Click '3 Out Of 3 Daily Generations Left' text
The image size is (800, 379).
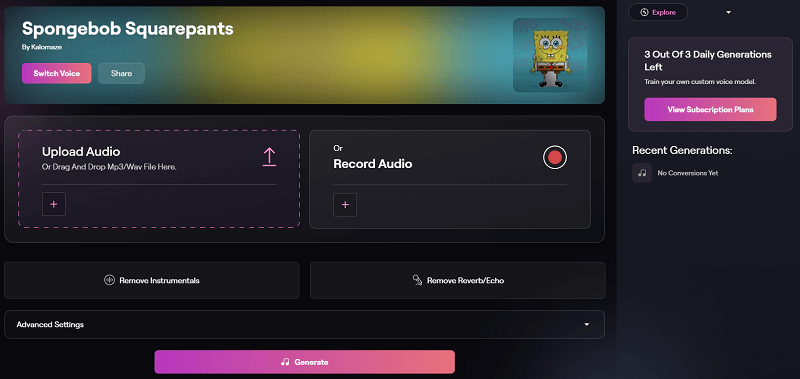708,61
